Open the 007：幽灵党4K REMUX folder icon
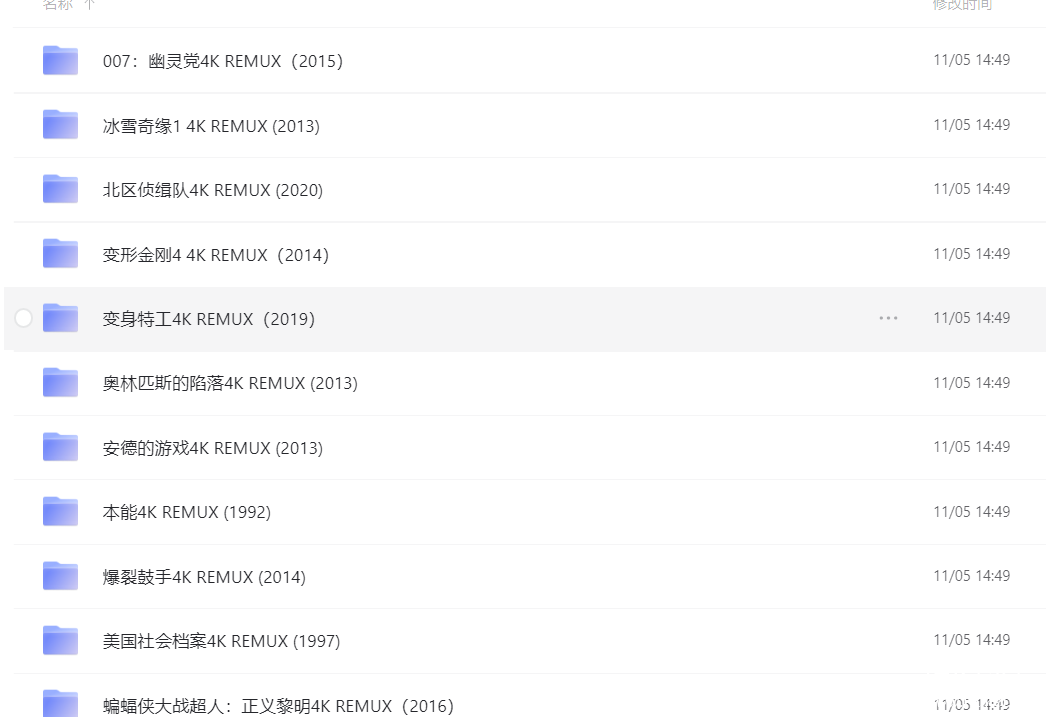Viewport: 1046px width, 717px height. [x=60, y=60]
